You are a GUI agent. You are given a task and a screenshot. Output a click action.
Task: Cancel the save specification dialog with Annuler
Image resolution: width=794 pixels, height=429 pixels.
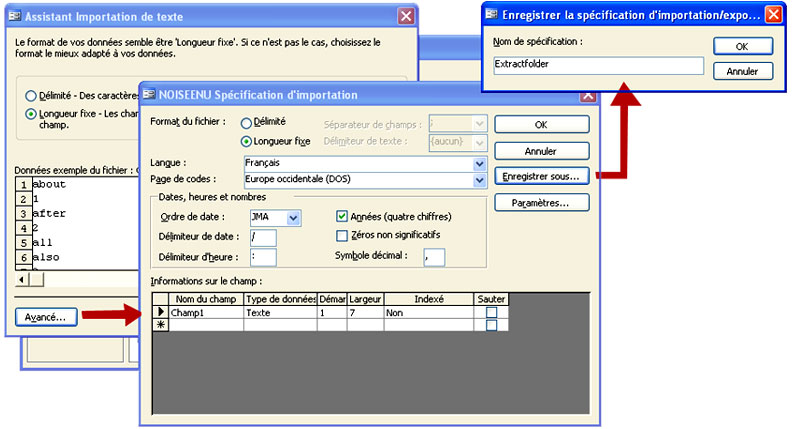[742, 71]
